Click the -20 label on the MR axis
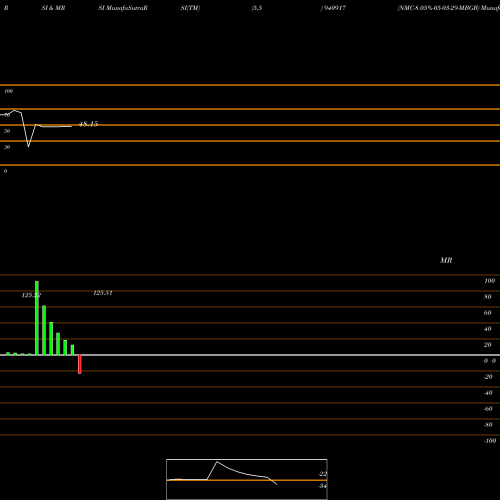This screenshot has width=500, height=500. (488, 377)
